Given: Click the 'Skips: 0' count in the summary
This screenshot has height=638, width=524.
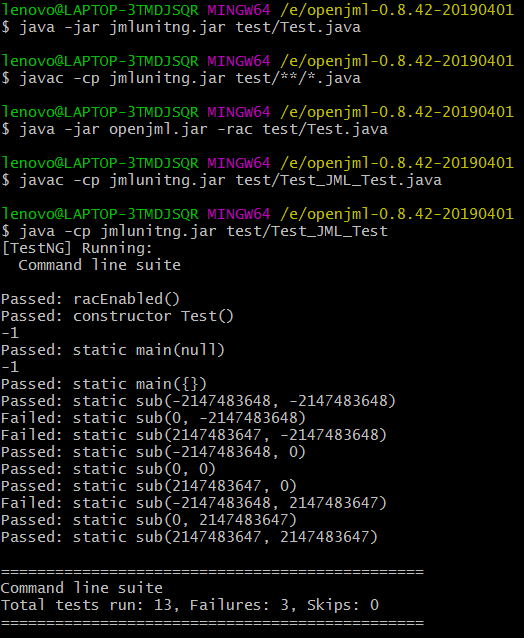Looking at the screenshot, I should point(343,605).
